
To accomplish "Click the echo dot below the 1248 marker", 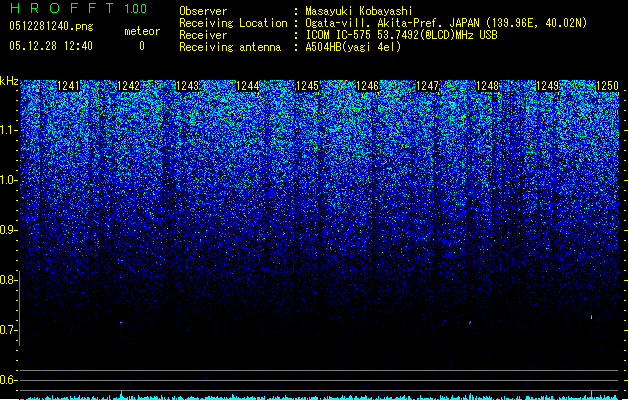I will click(x=470, y=323).
